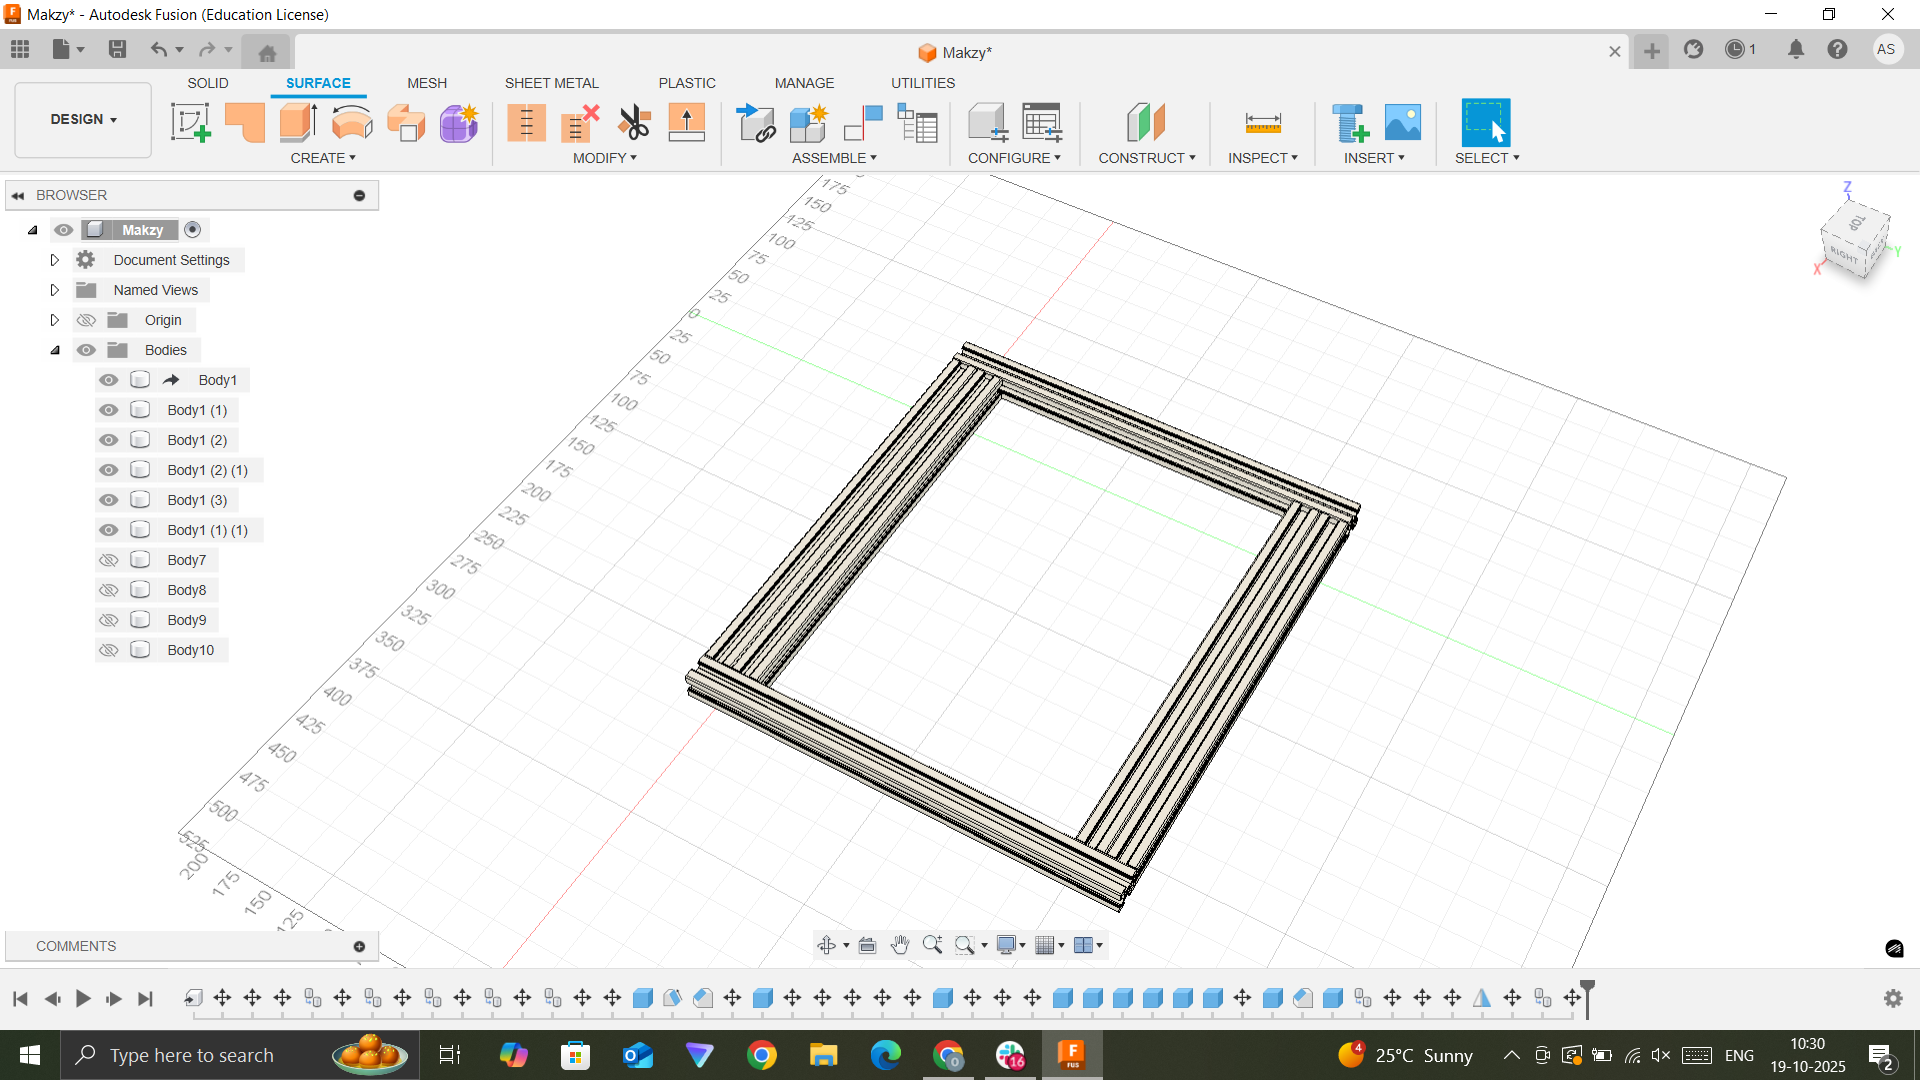Select the Create Sketch tool
Screen dimensions: 1920x1080
tap(190, 122)
